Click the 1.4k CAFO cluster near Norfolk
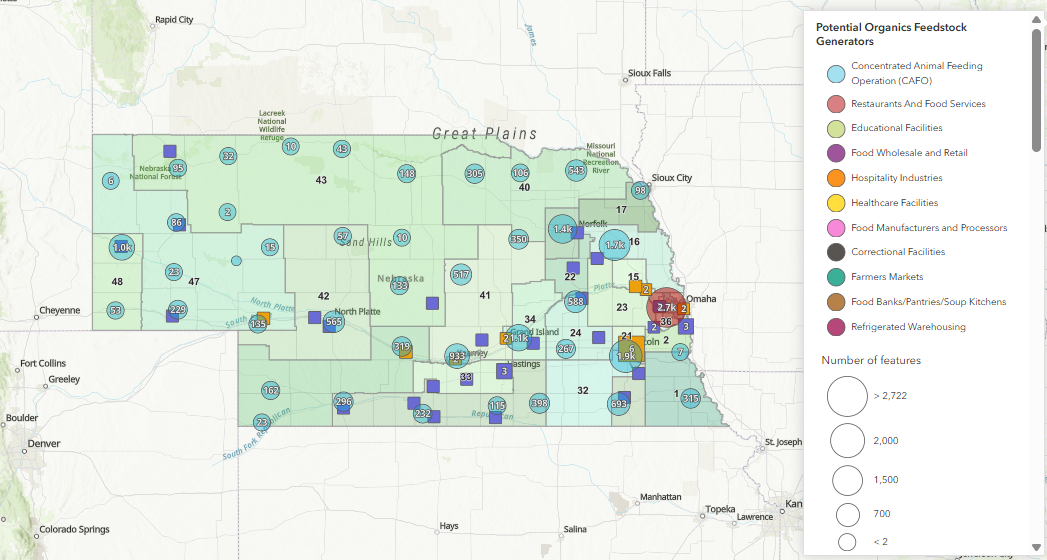Screen dimensions: 1047x560 pyautogui.click(x=562, y=229)
